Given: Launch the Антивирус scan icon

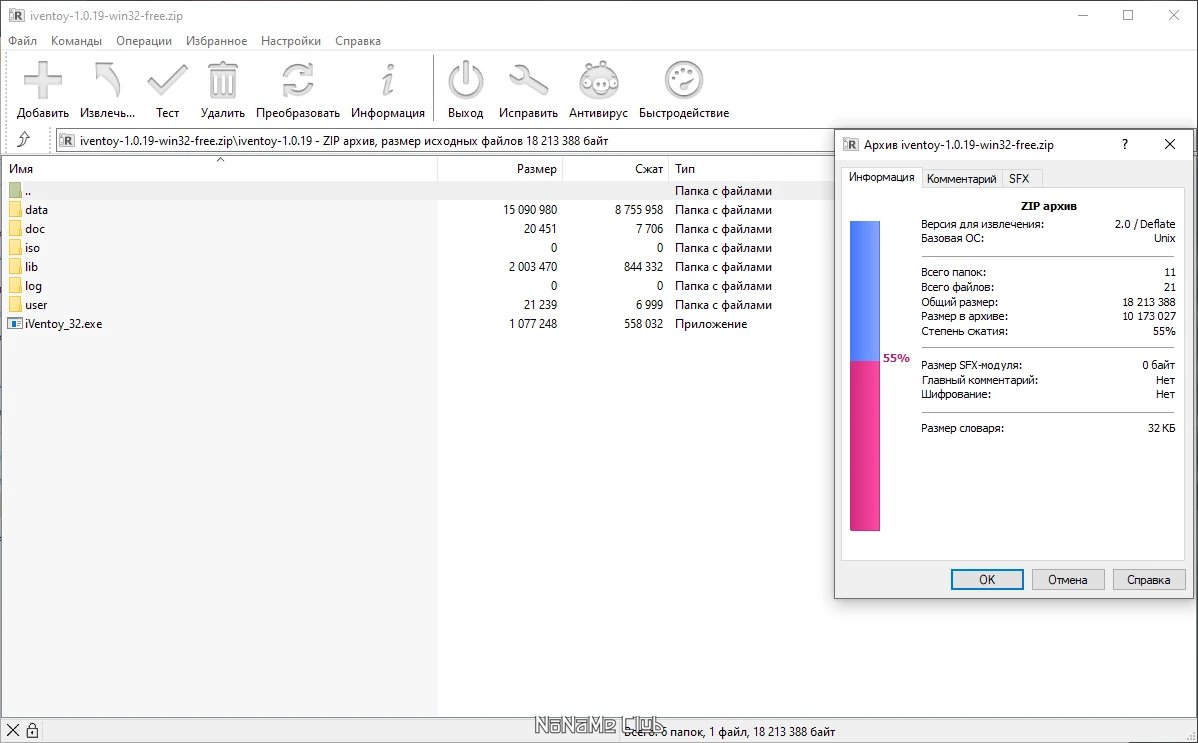Looking at the screenshot, I should [598, 80].
